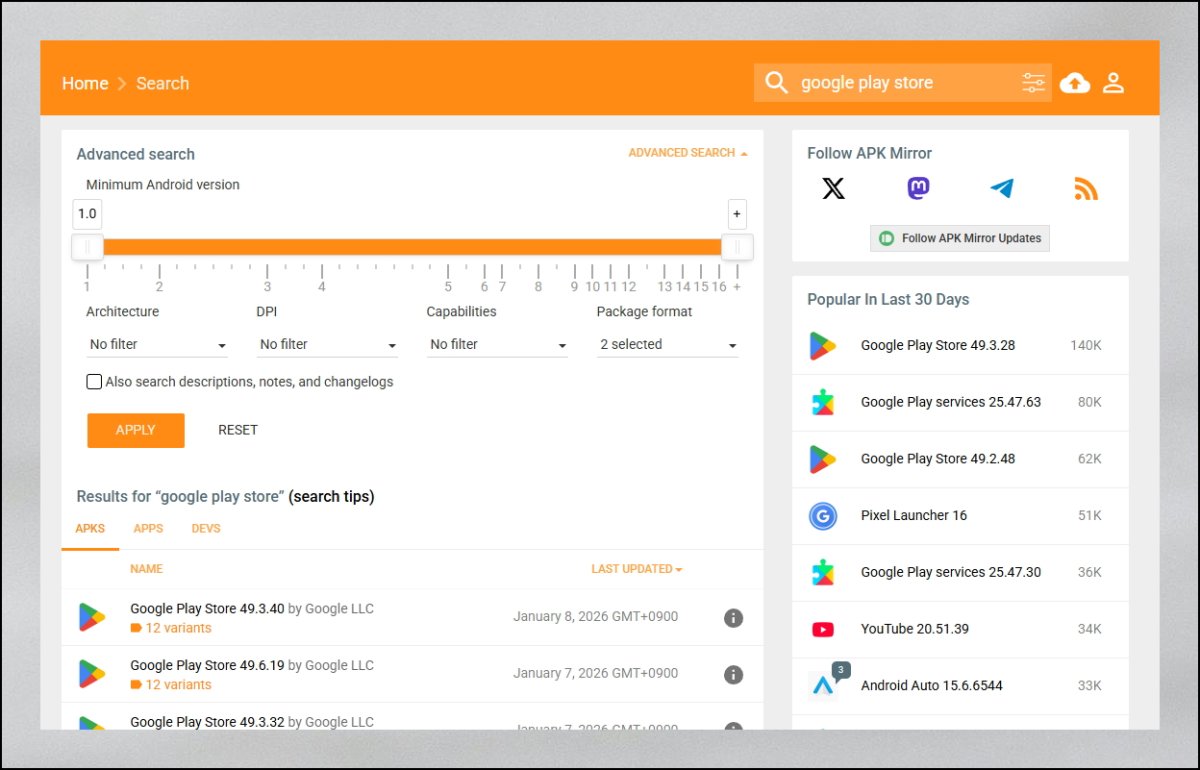Open the Package format dropdown

coord(667,344)
